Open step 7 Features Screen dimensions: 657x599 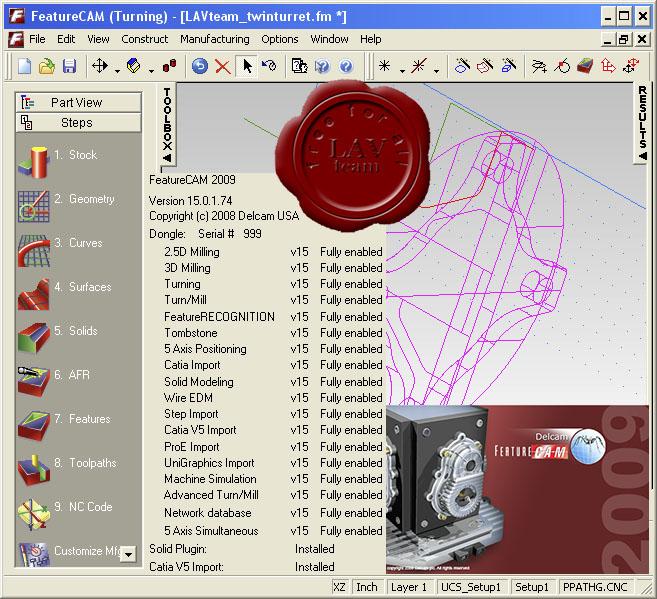(64, 425)
